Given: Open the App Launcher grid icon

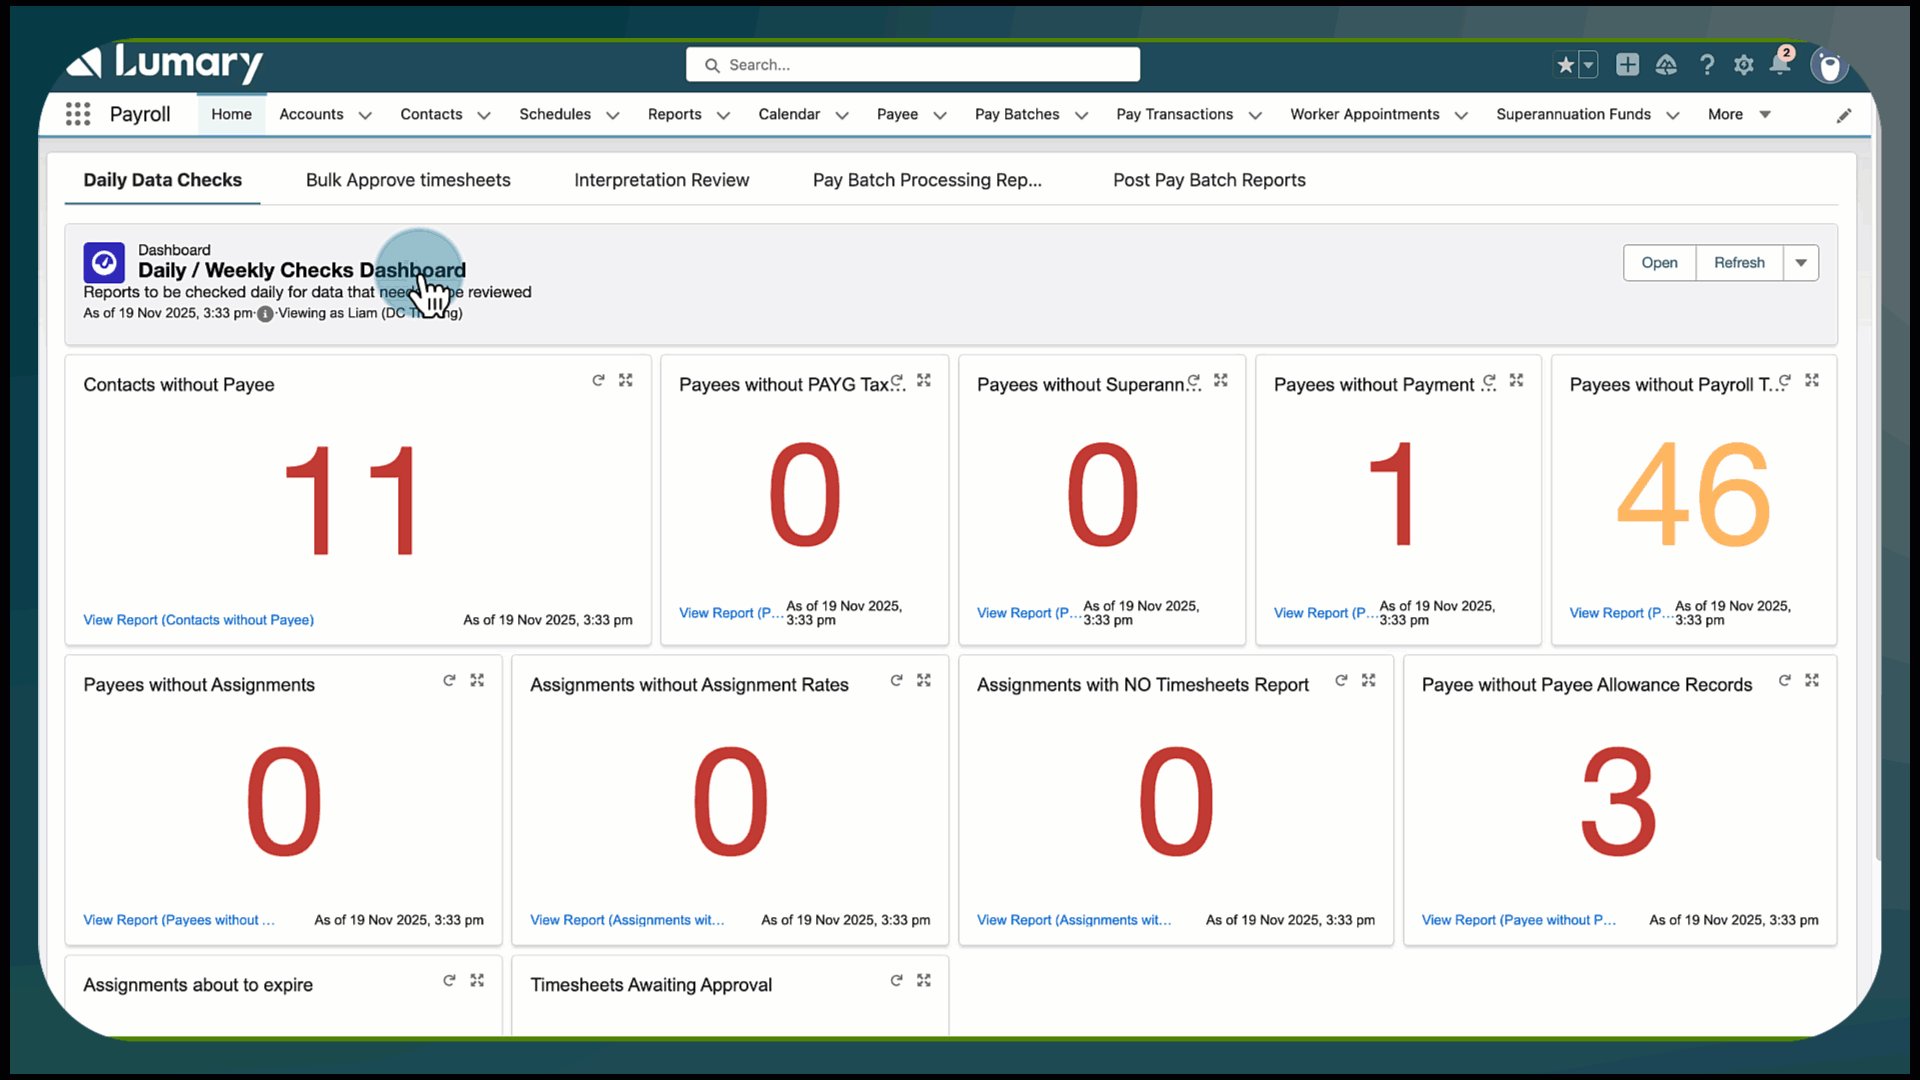Looking at the screenshot, I should [x=78, y=114].
